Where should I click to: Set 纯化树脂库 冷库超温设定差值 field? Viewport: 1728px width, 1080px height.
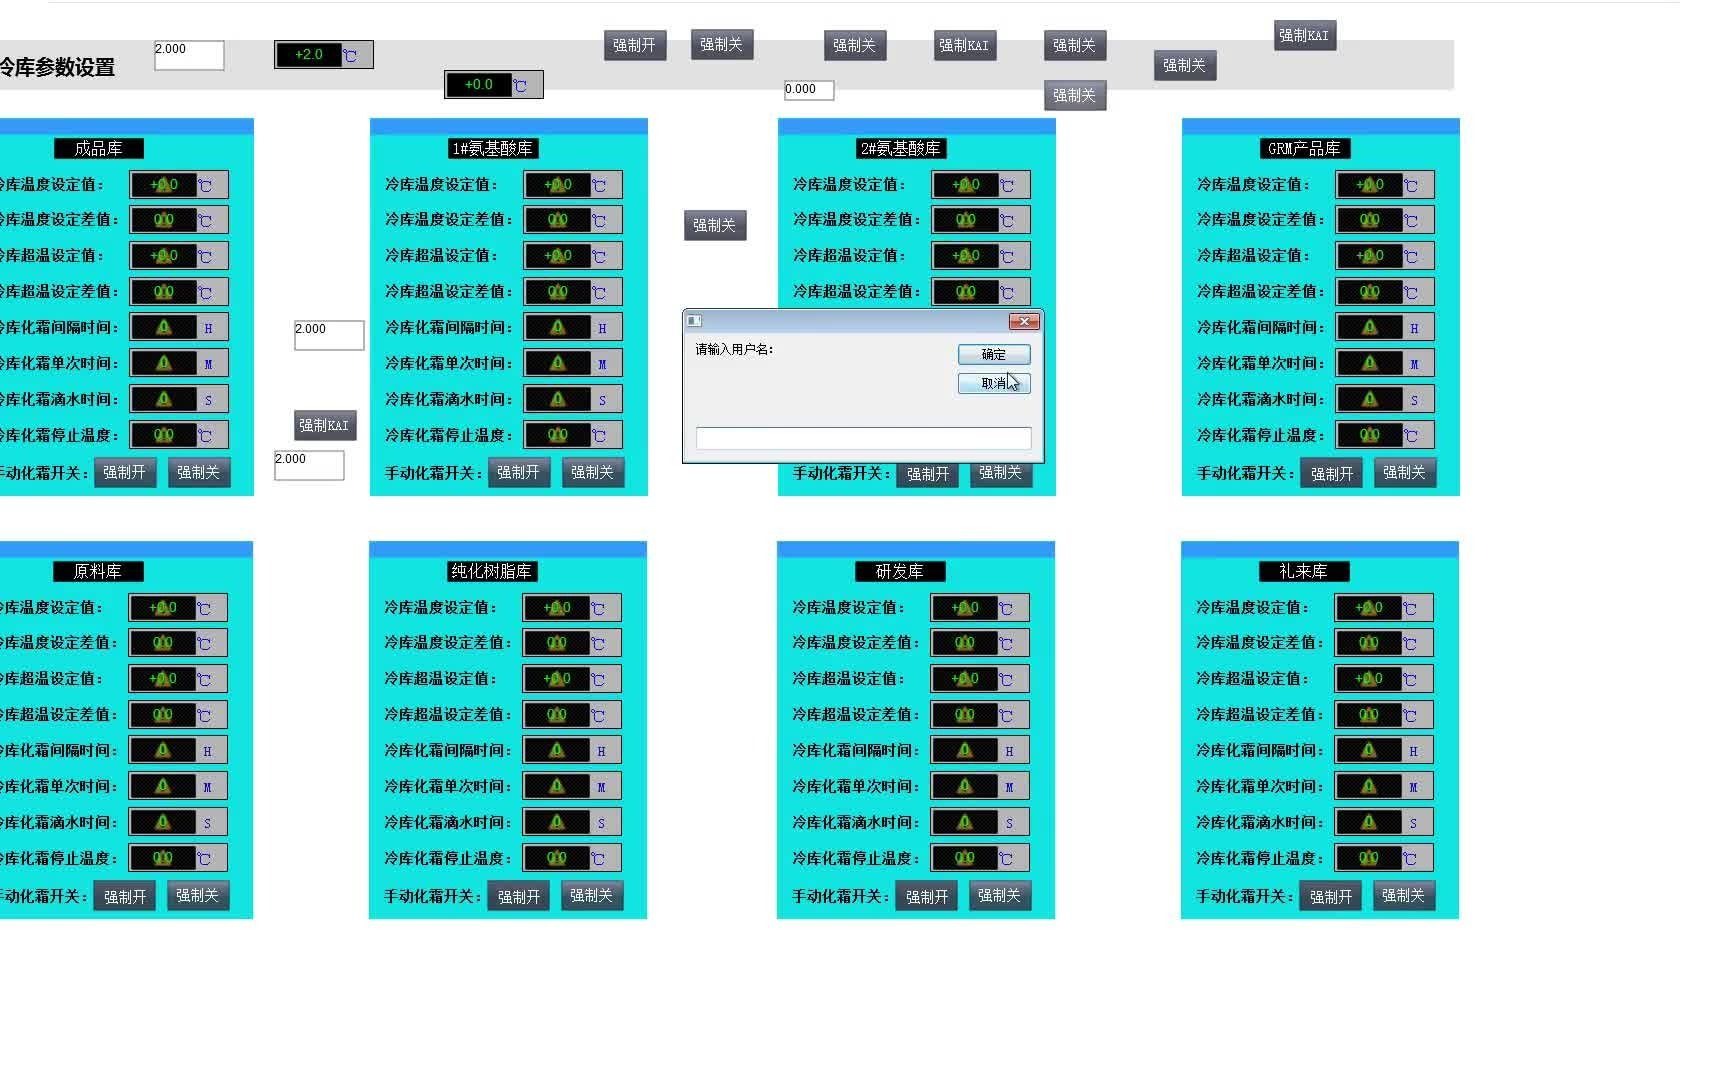click(572, 715)
